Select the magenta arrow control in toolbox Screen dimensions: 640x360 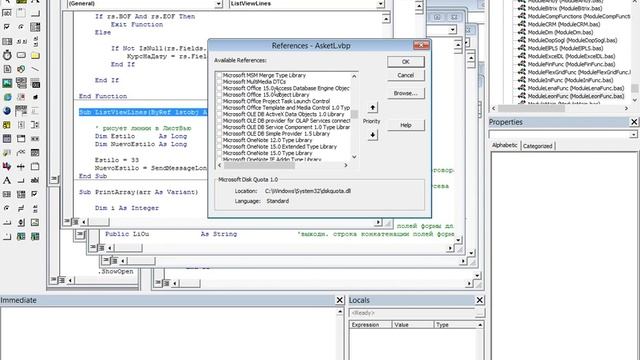[7, 166]
